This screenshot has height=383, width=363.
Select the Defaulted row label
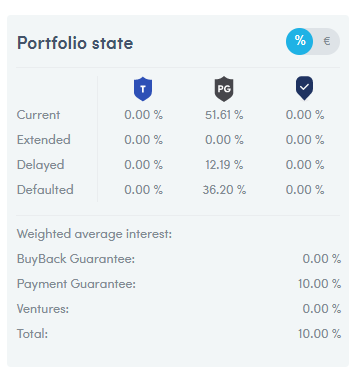point(45,190)
